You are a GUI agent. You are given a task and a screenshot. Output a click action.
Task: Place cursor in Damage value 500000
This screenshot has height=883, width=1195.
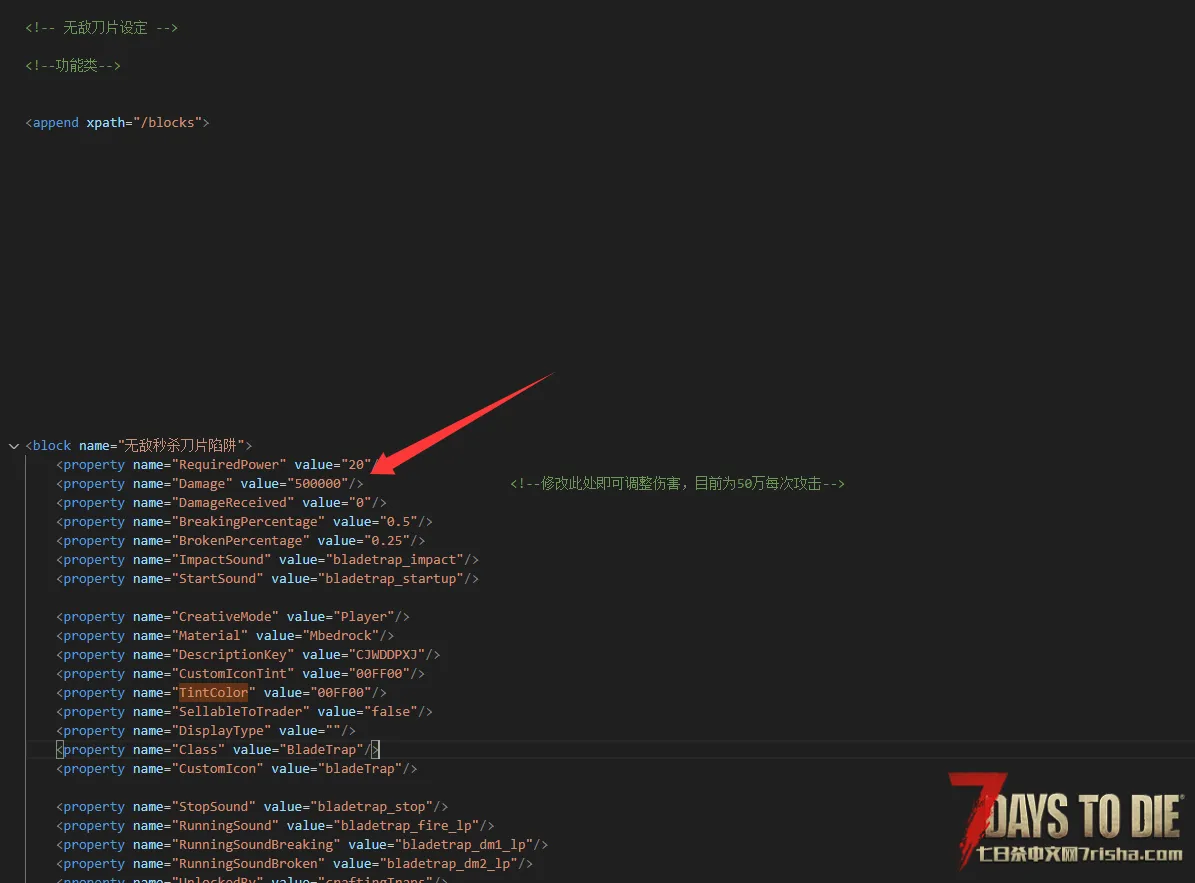pos(318,484)
